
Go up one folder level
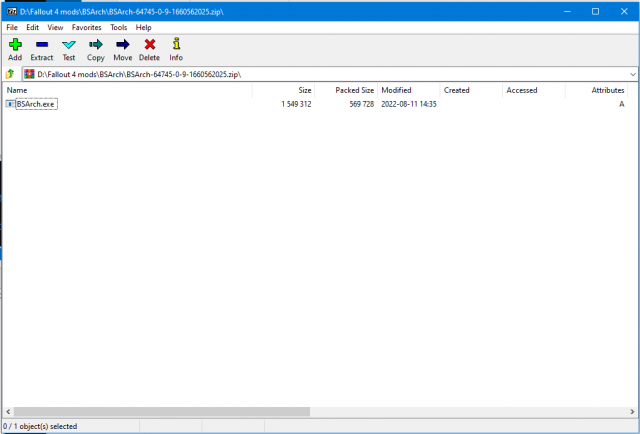10,75
